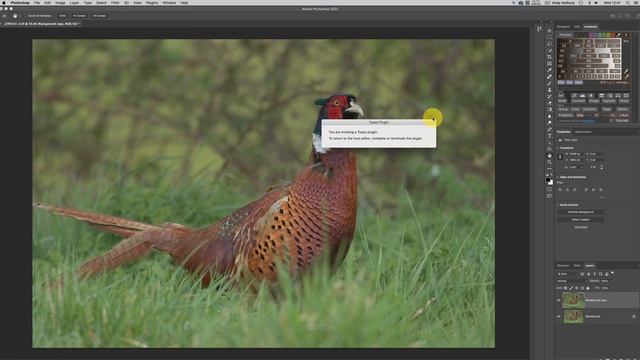Open the File menu
Image resolution: width=640 pixels, height=360 pixels.
tap(37, 2)
